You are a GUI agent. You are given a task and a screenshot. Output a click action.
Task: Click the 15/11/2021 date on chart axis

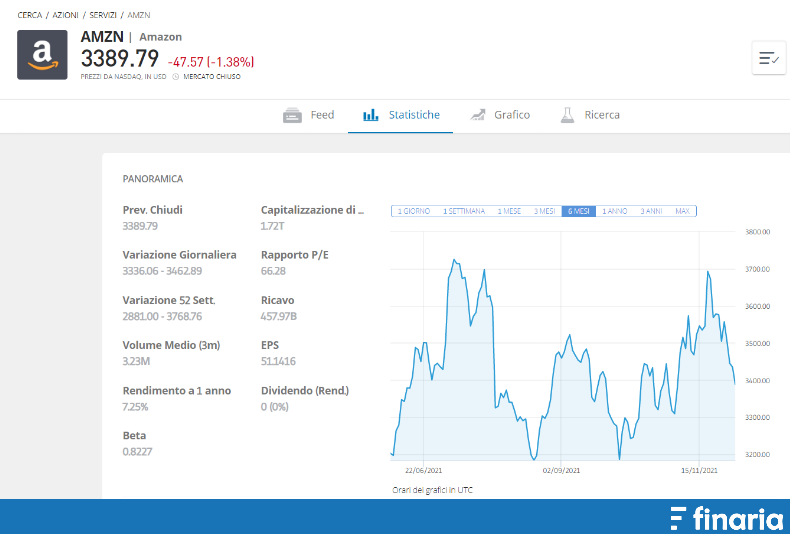[x=699, y=471]
